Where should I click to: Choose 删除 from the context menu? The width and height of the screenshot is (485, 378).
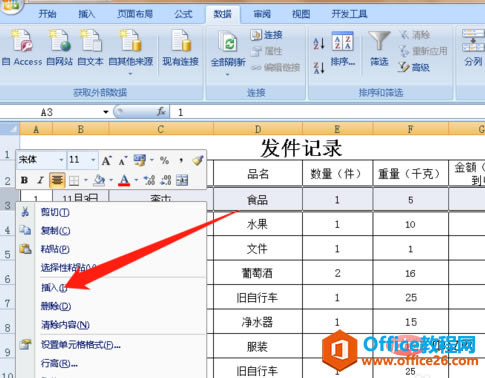(111, 306)
